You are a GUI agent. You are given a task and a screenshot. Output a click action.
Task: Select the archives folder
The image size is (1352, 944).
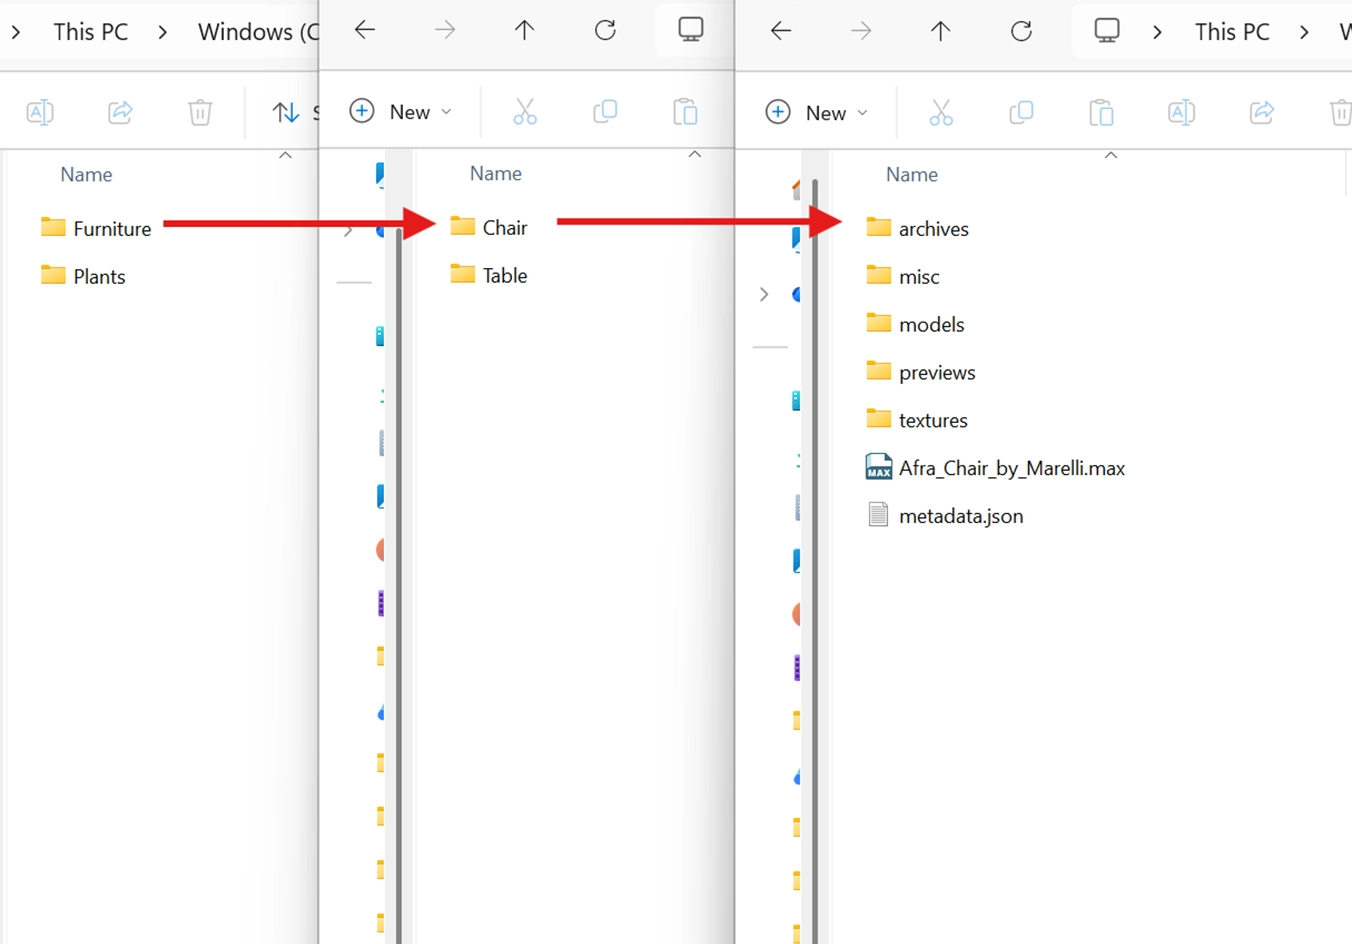917,228
